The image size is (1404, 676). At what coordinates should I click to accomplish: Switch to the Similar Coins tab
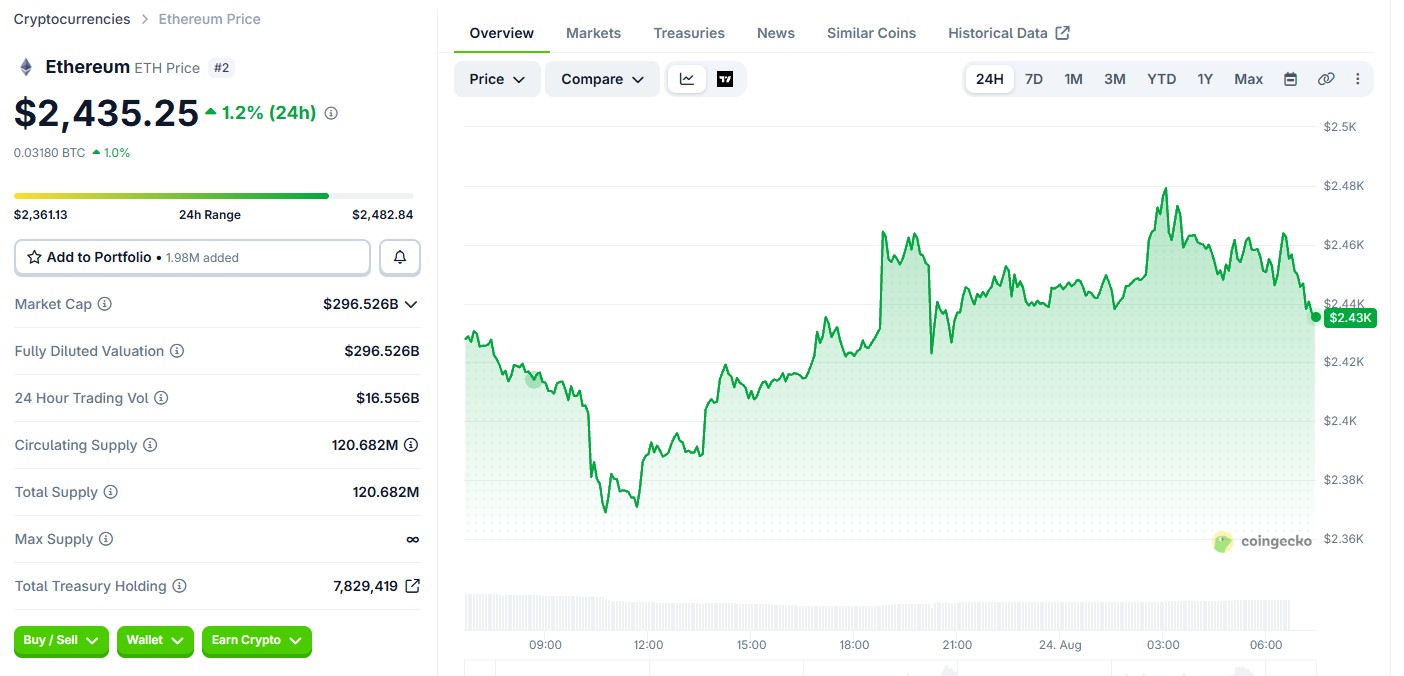click(x=871, y=33)
